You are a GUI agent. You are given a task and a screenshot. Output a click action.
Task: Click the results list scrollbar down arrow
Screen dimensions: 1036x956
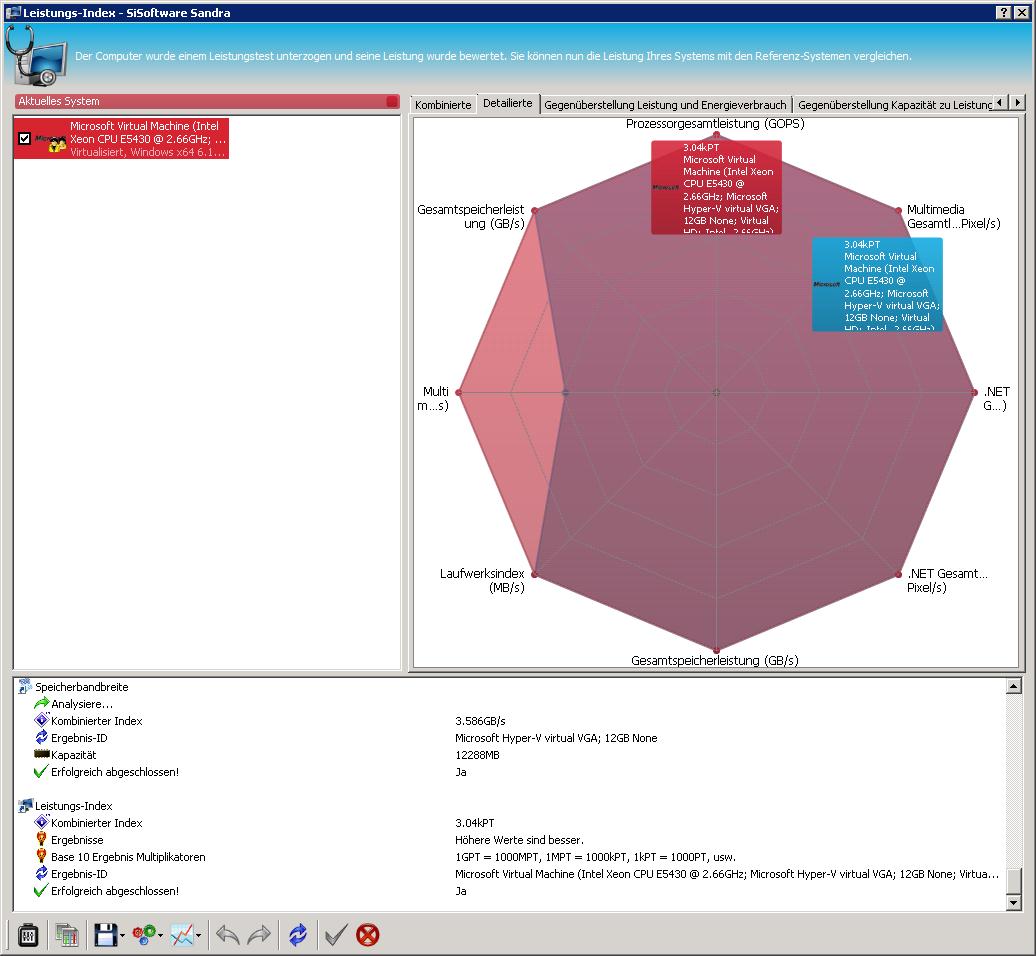click(x=1014, y=903)
